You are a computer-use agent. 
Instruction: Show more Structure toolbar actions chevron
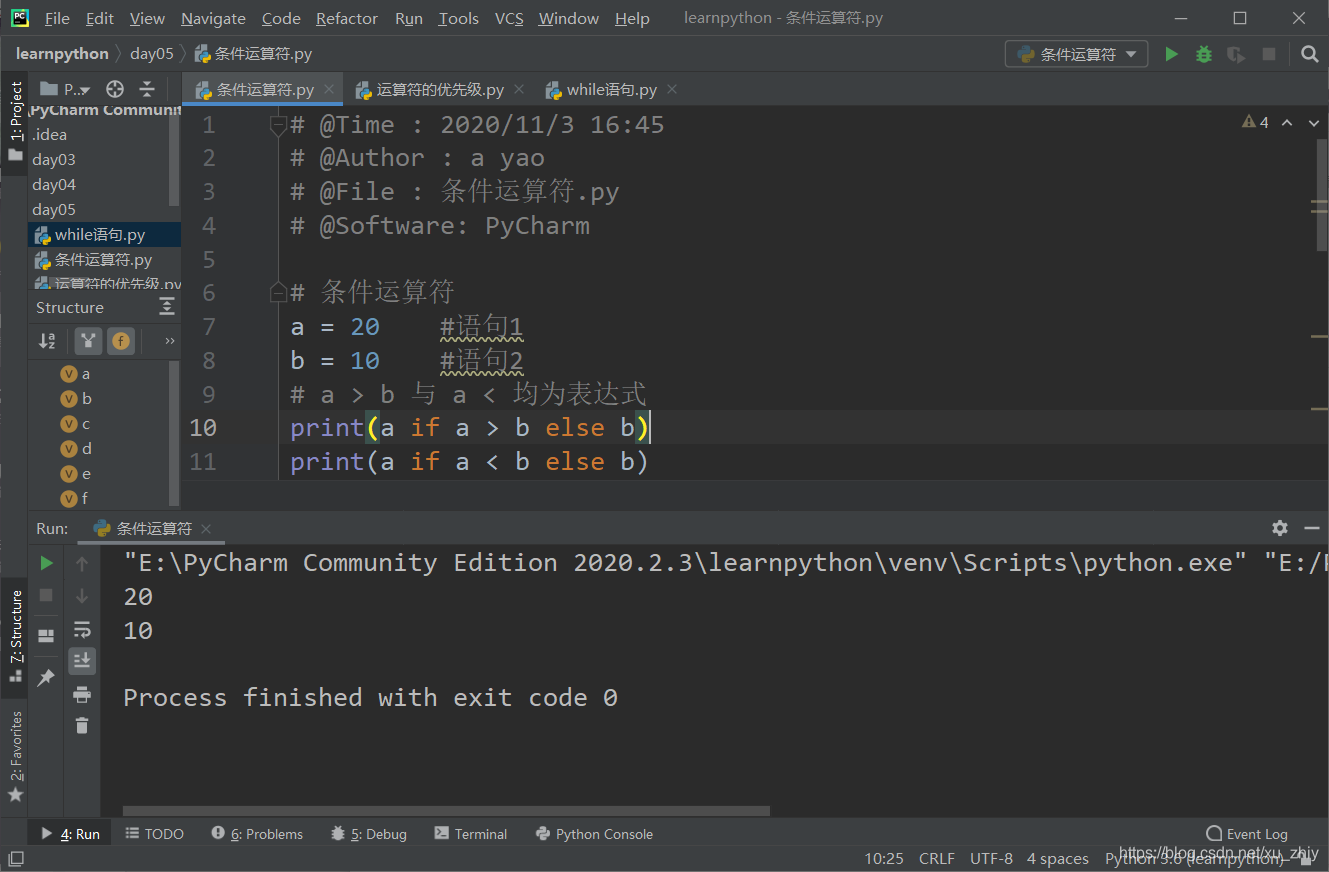click(169, 341)
